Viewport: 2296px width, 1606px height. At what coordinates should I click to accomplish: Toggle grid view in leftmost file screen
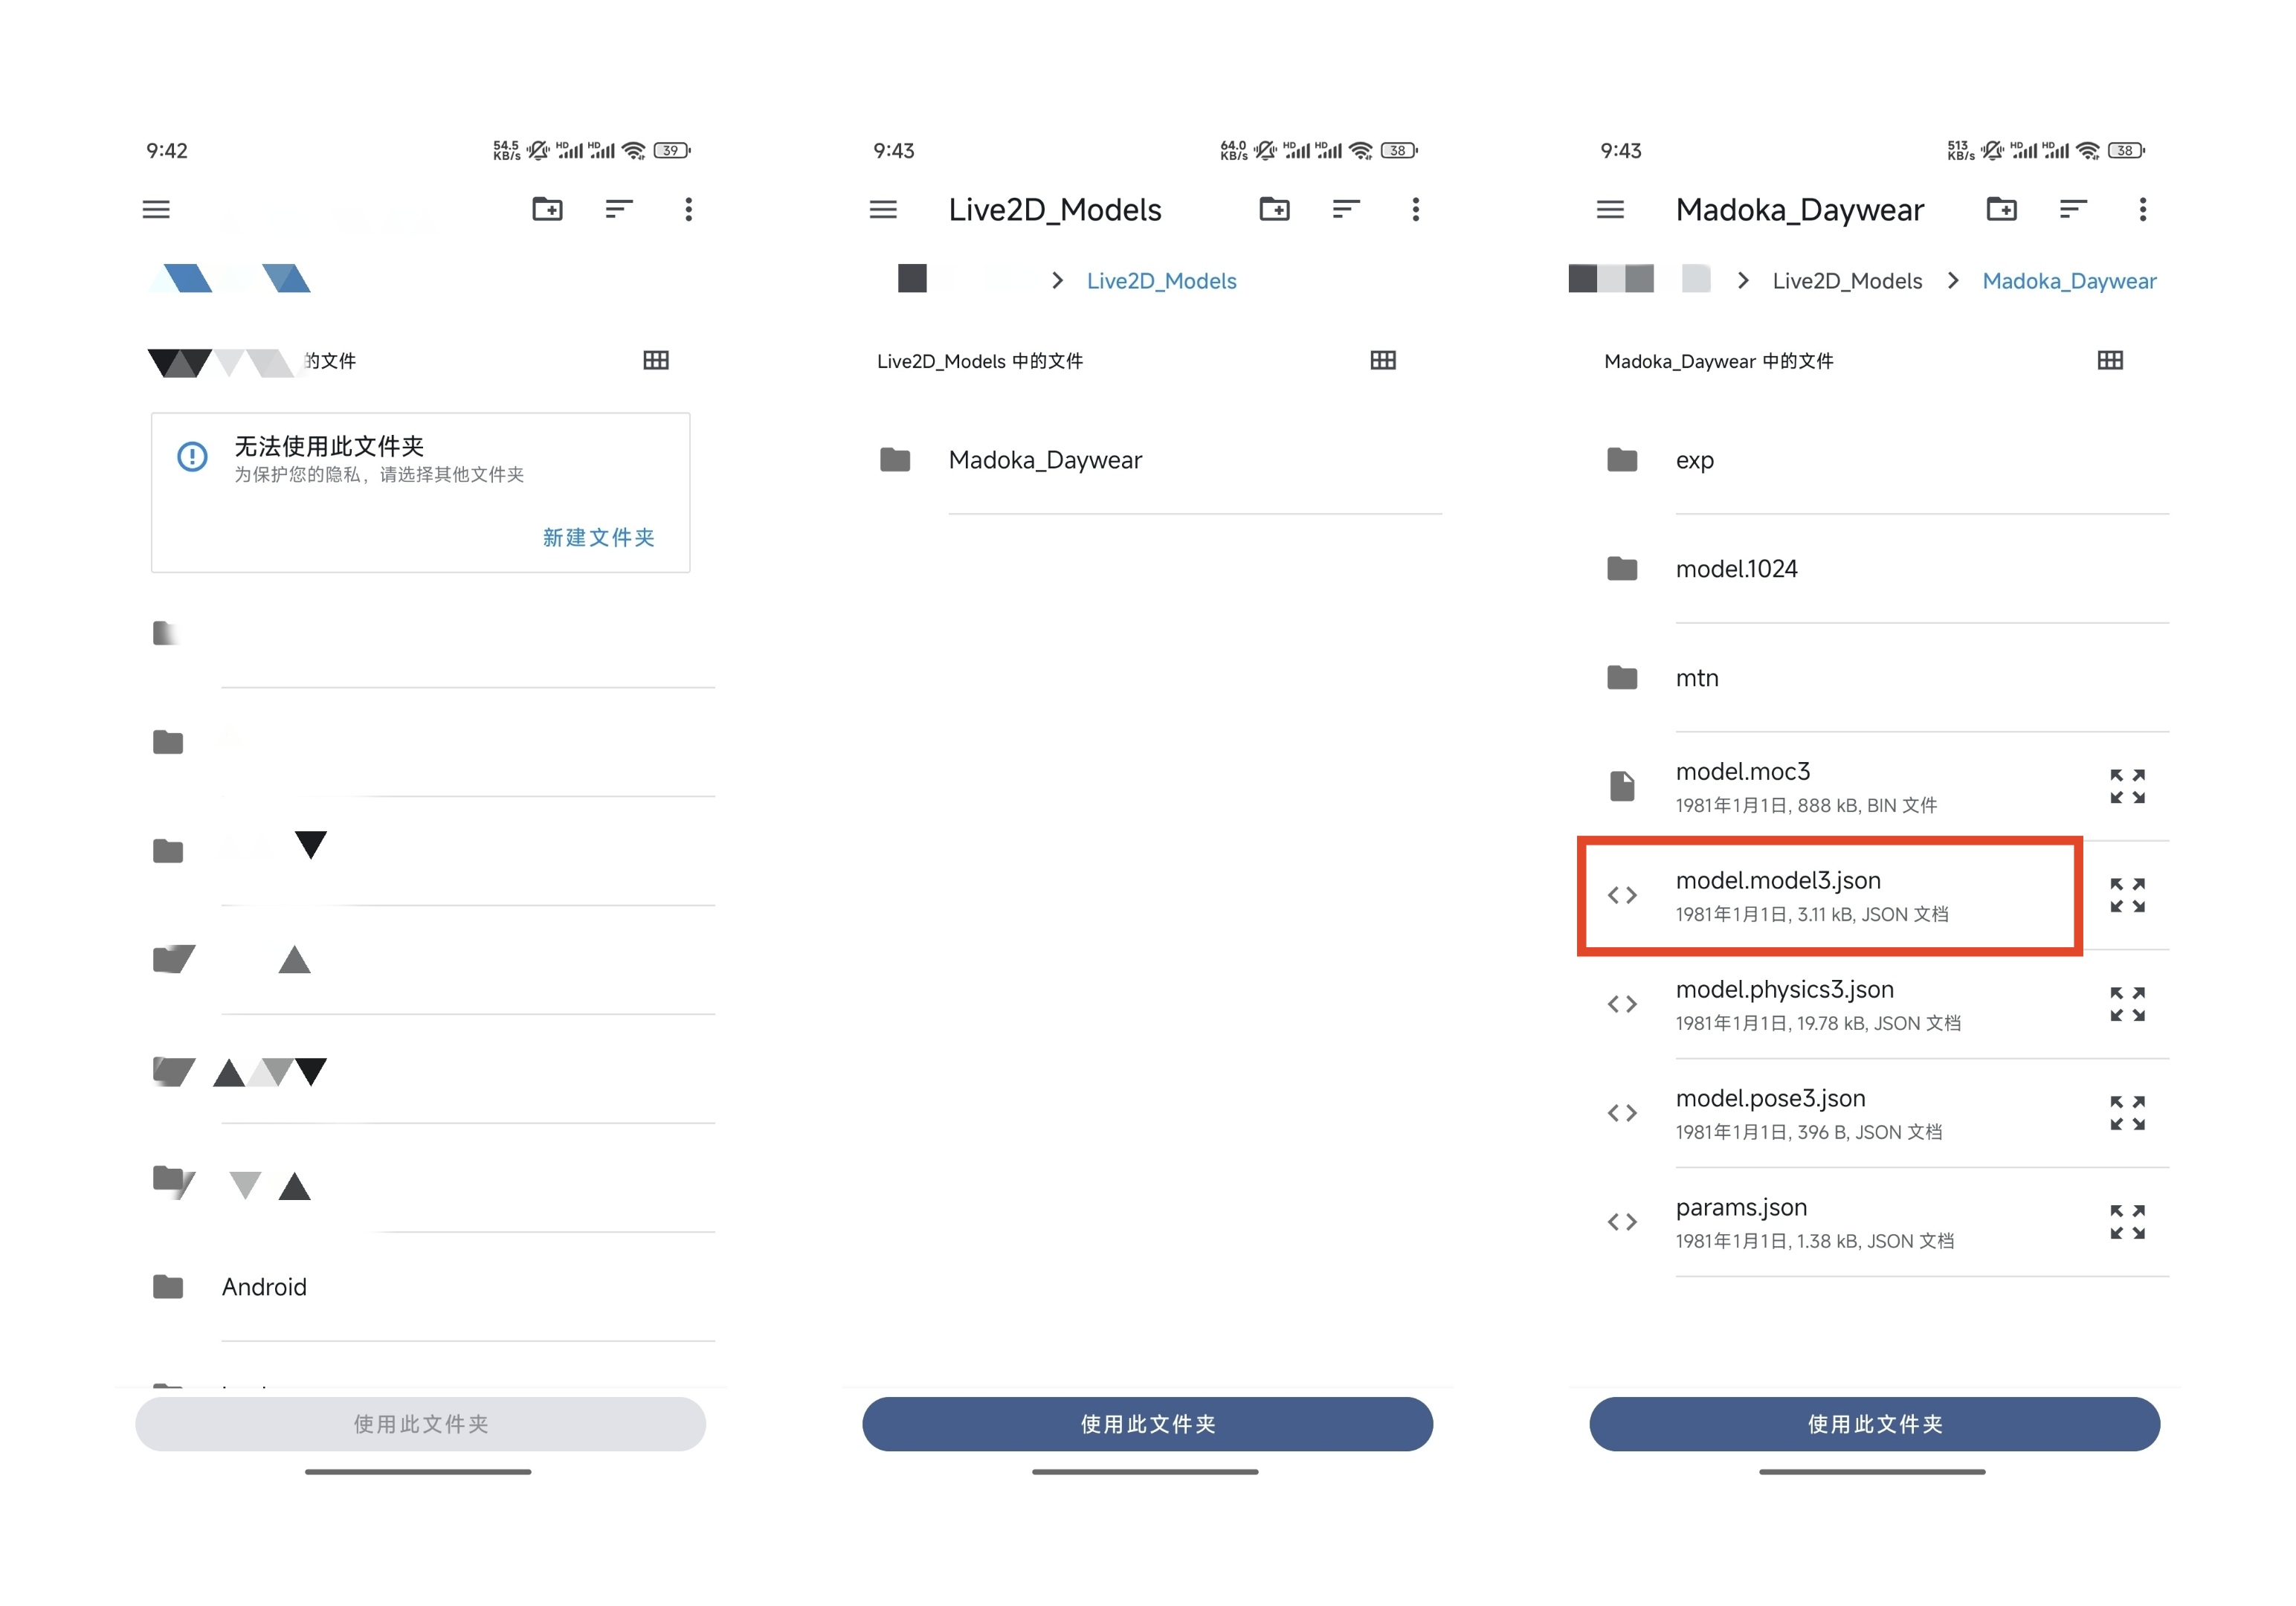pos(656,360)
